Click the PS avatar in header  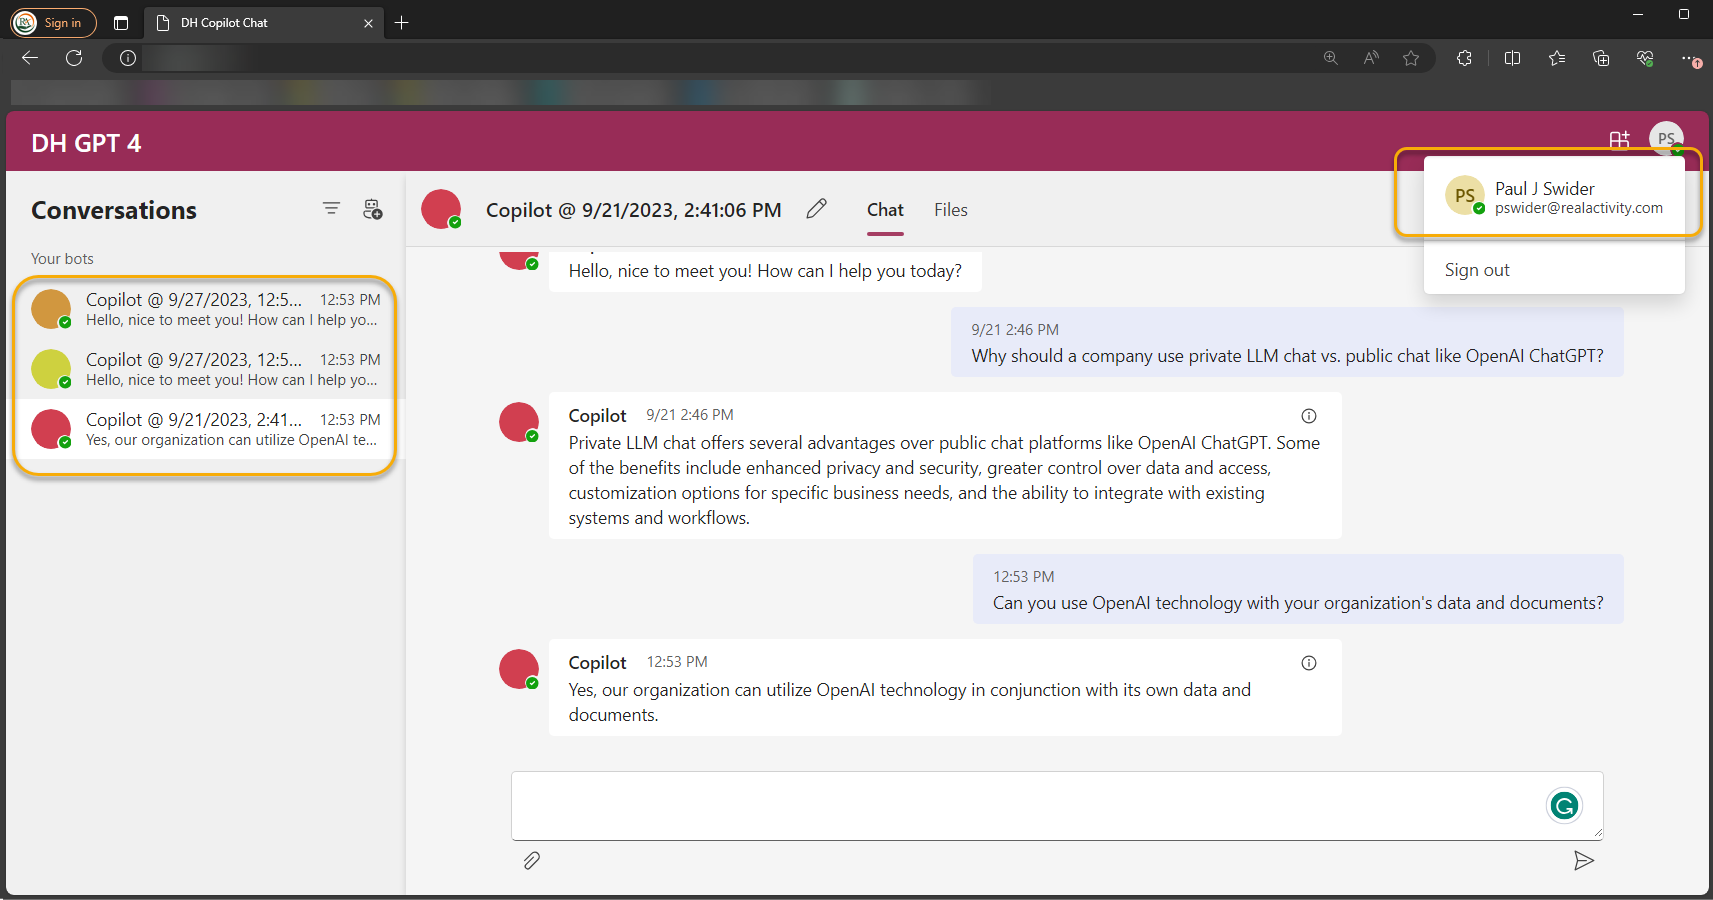pyautogui.click(x=1666, y=139)
